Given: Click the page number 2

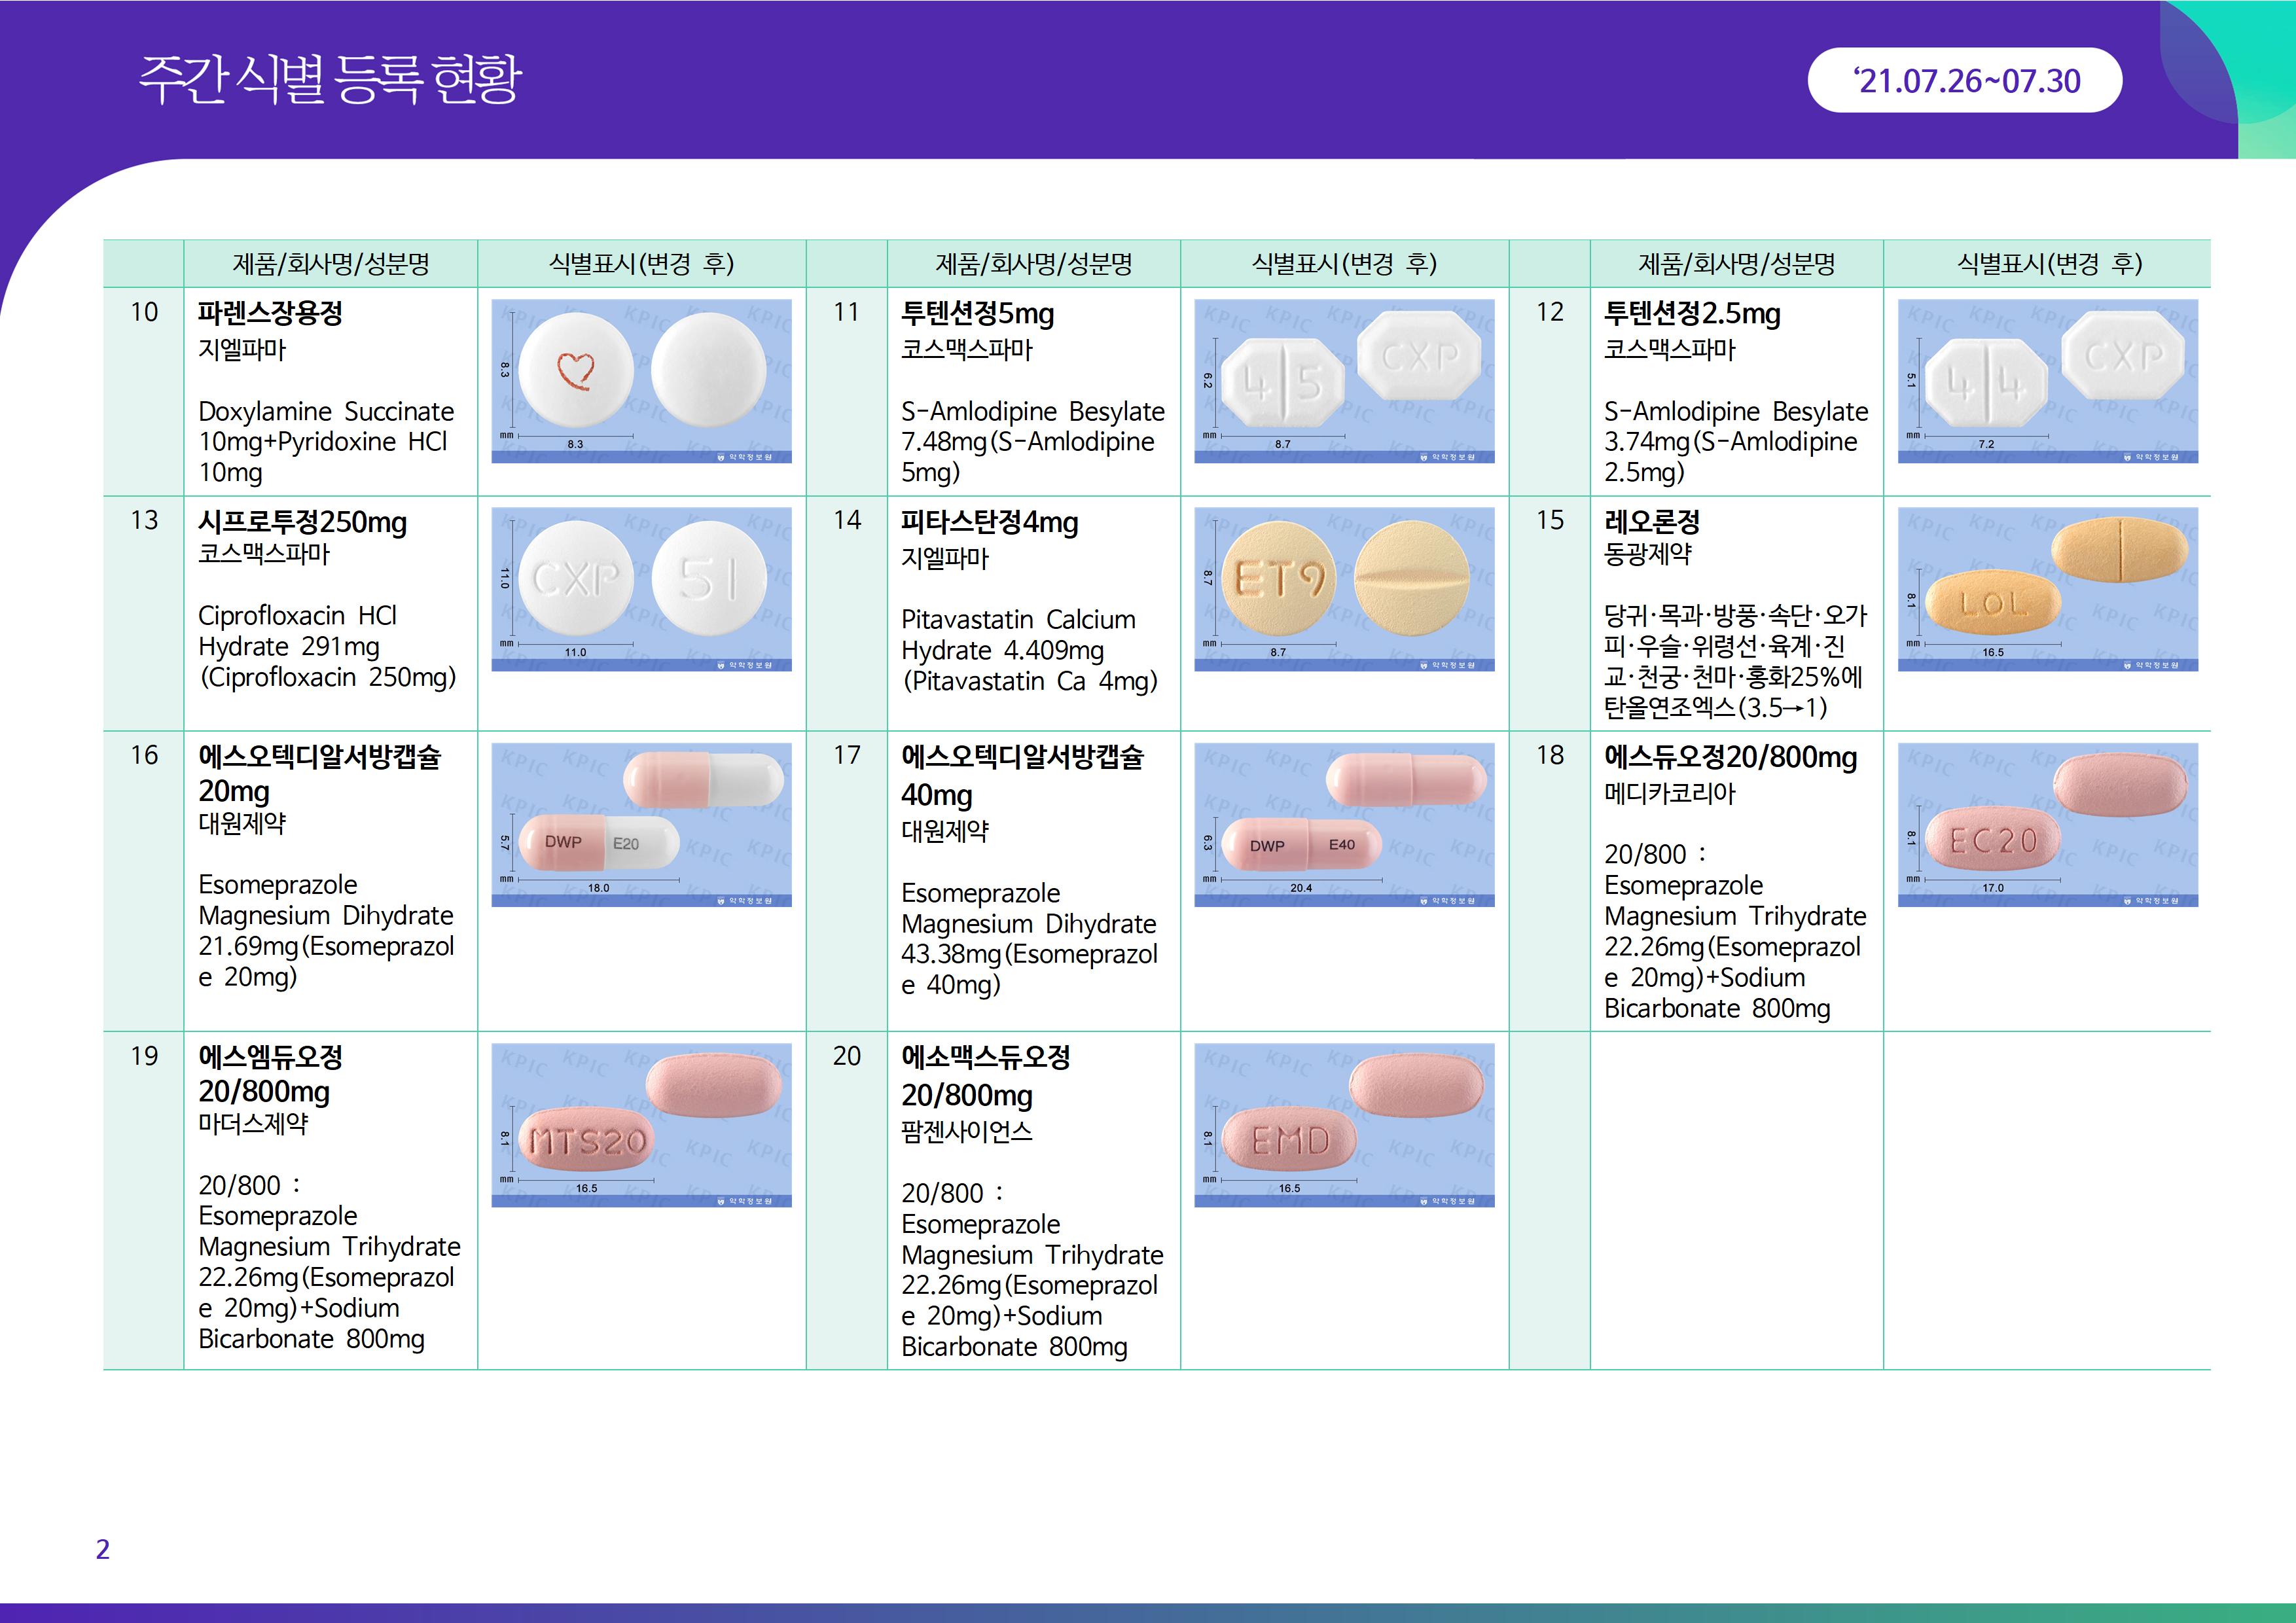Looking at the screenshot, I should click(x=102, y=1549).
